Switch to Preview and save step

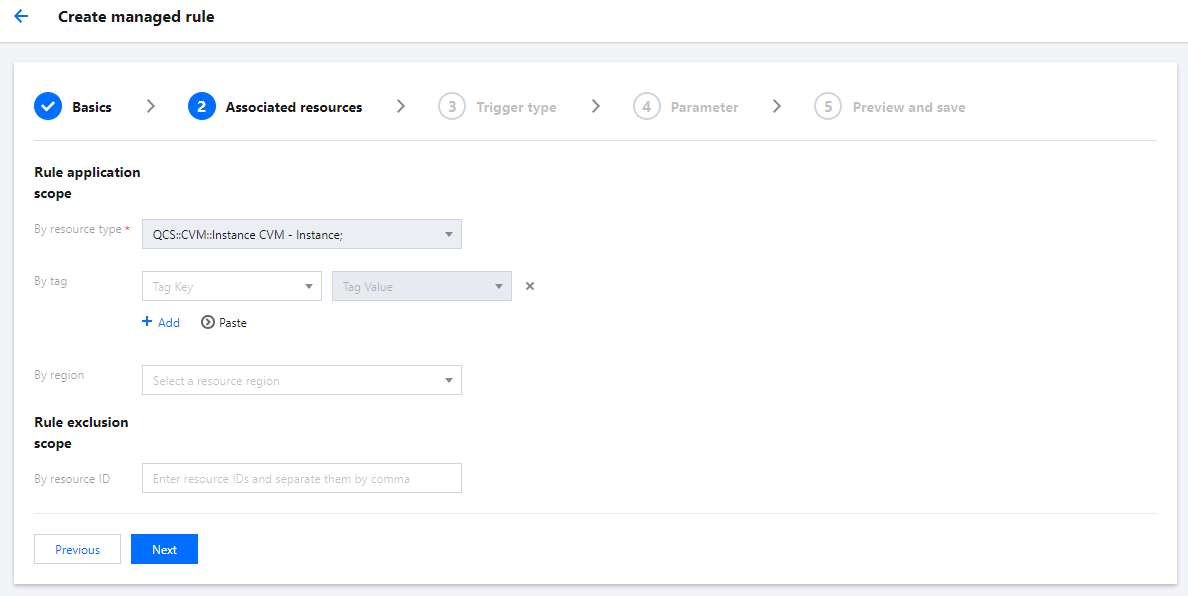pos(908,107)
